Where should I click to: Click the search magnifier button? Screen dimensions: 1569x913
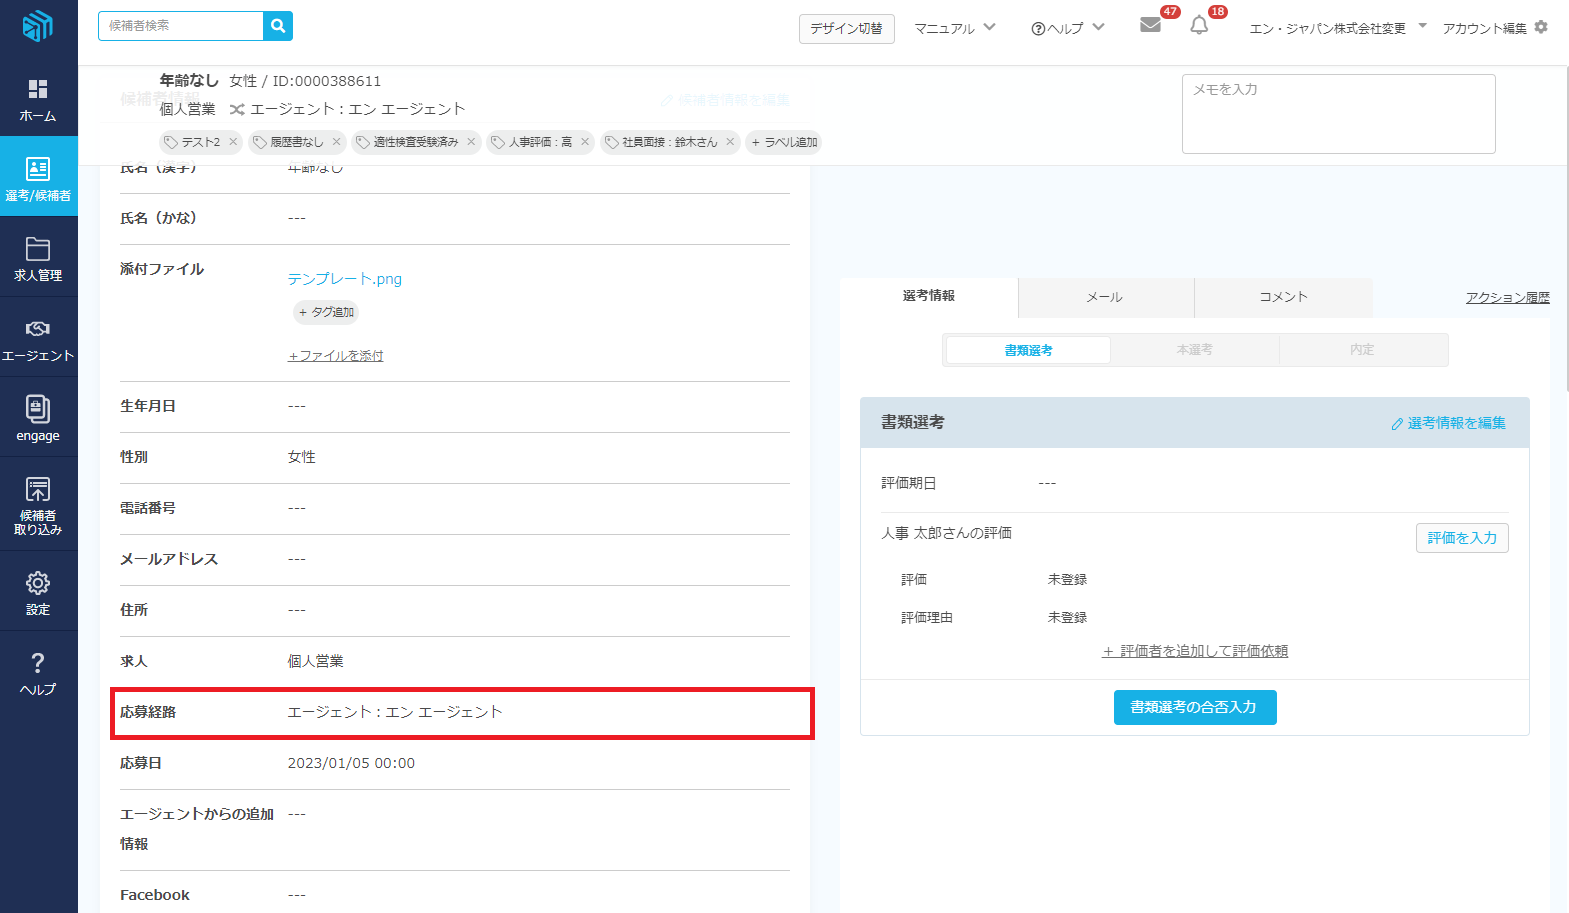(278, 26)
